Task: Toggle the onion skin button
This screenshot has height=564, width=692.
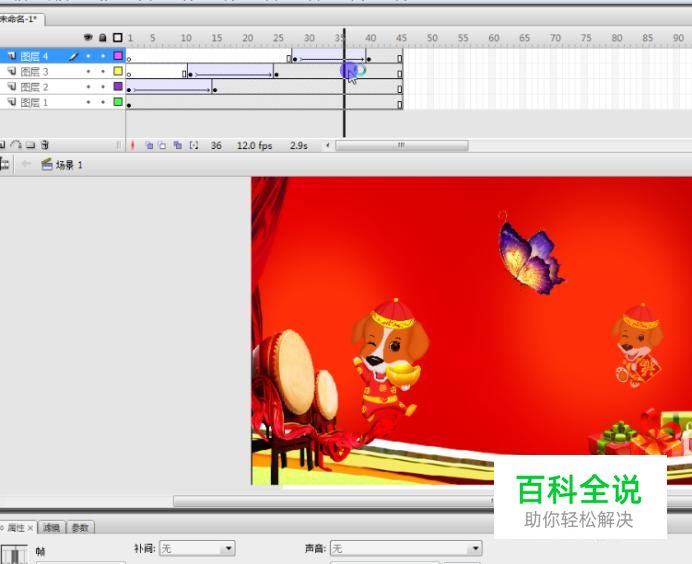Action: coord(149,145)
